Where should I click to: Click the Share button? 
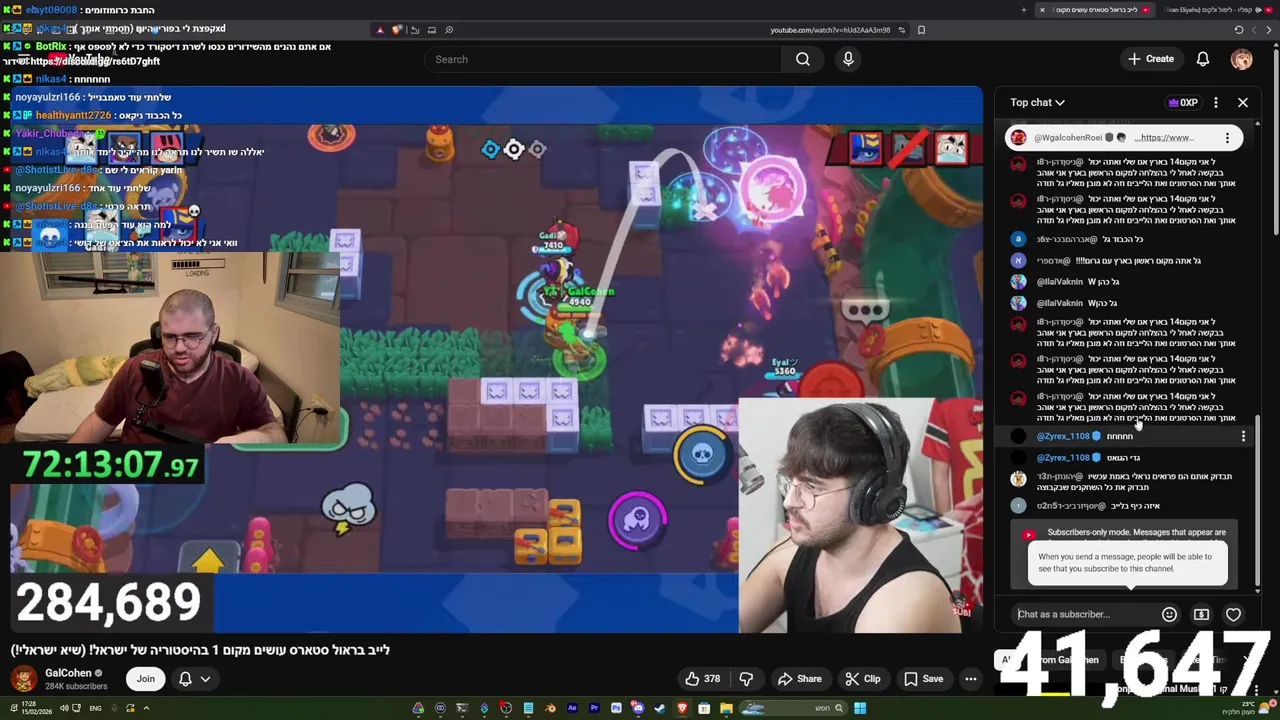tap(799, 679)
